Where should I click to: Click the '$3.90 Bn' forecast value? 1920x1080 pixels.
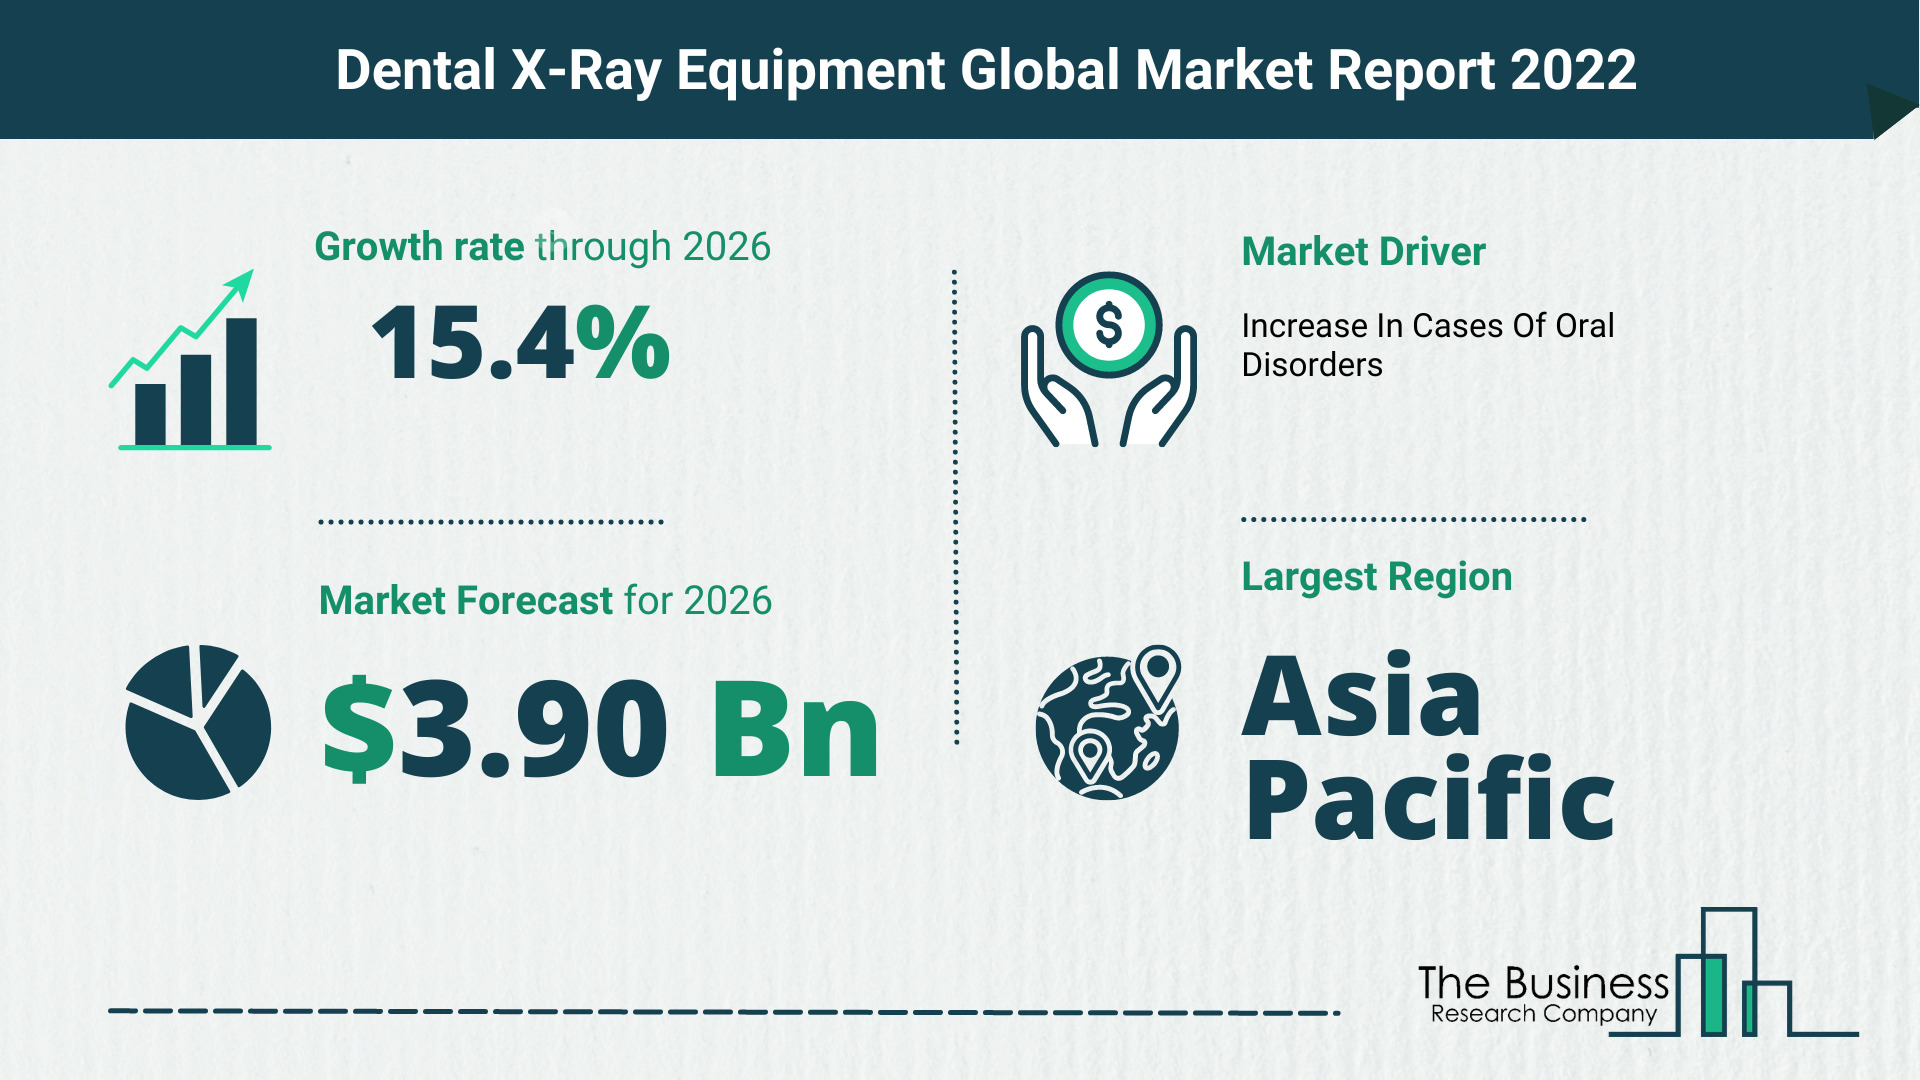[x=600, y=727]
